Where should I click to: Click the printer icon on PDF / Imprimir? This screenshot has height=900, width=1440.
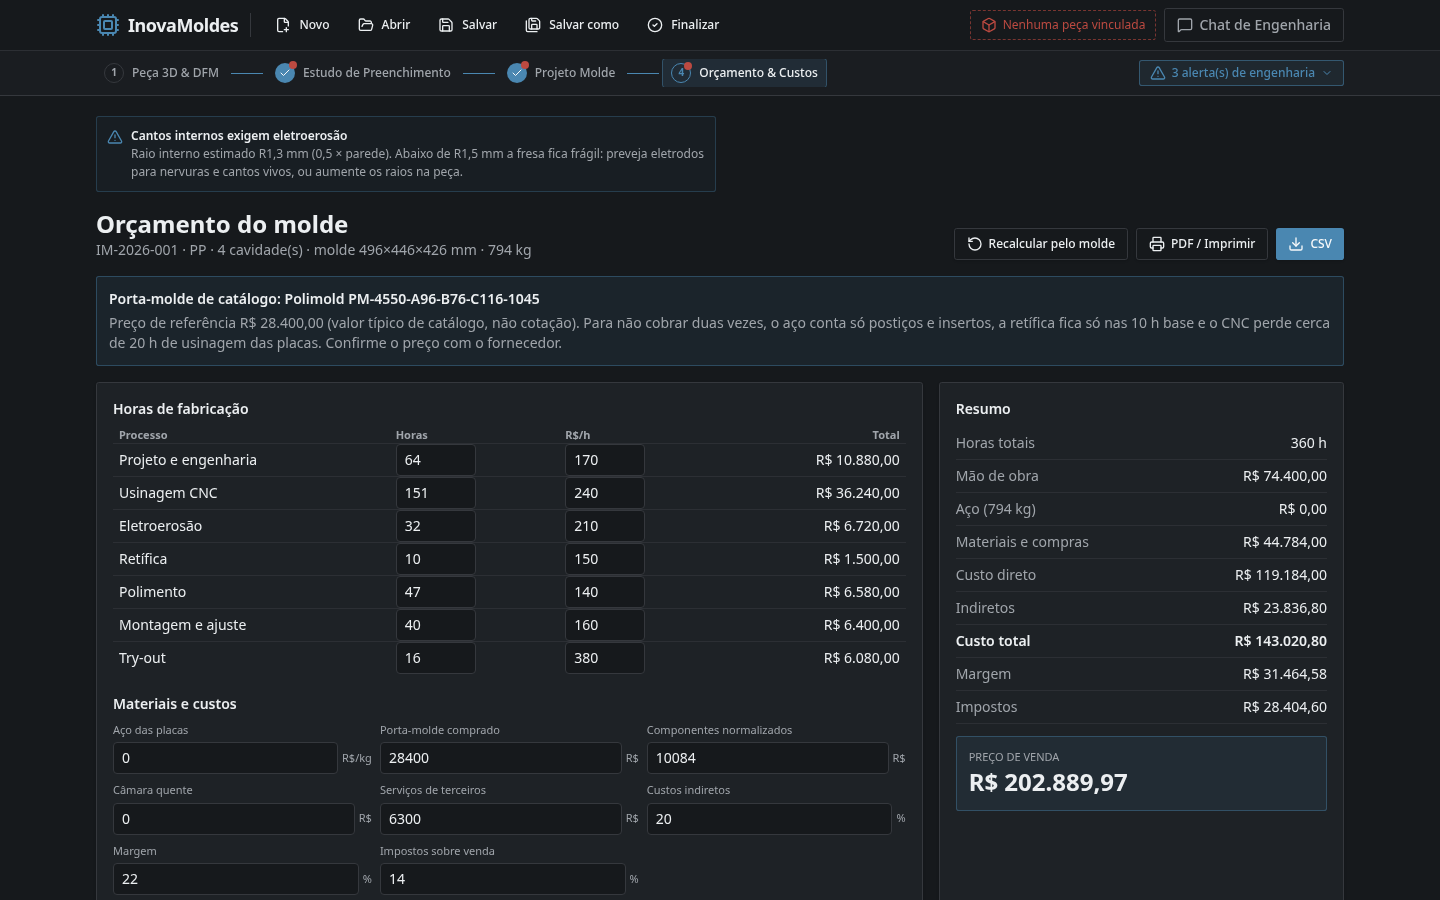pos(1157,244)
